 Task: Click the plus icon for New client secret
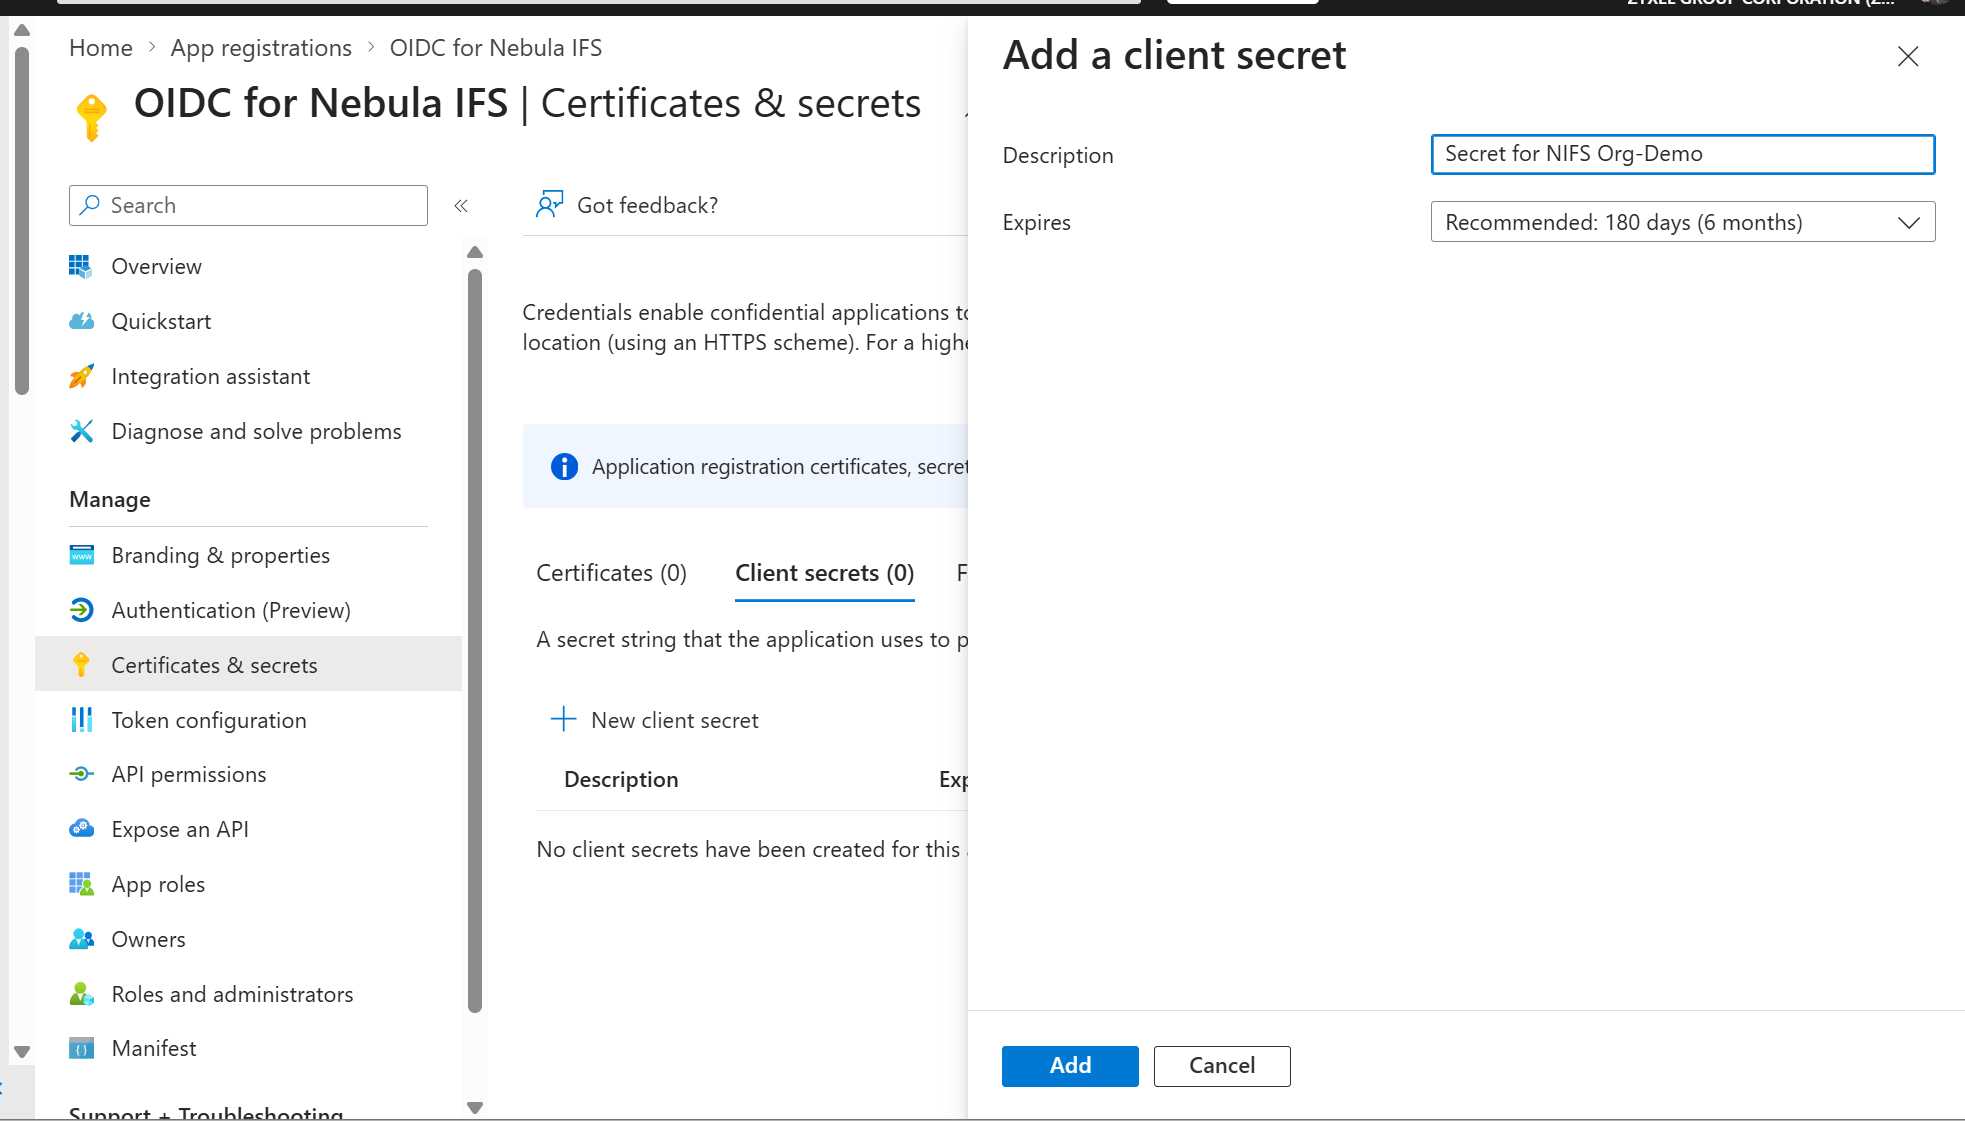coord(564,720)
